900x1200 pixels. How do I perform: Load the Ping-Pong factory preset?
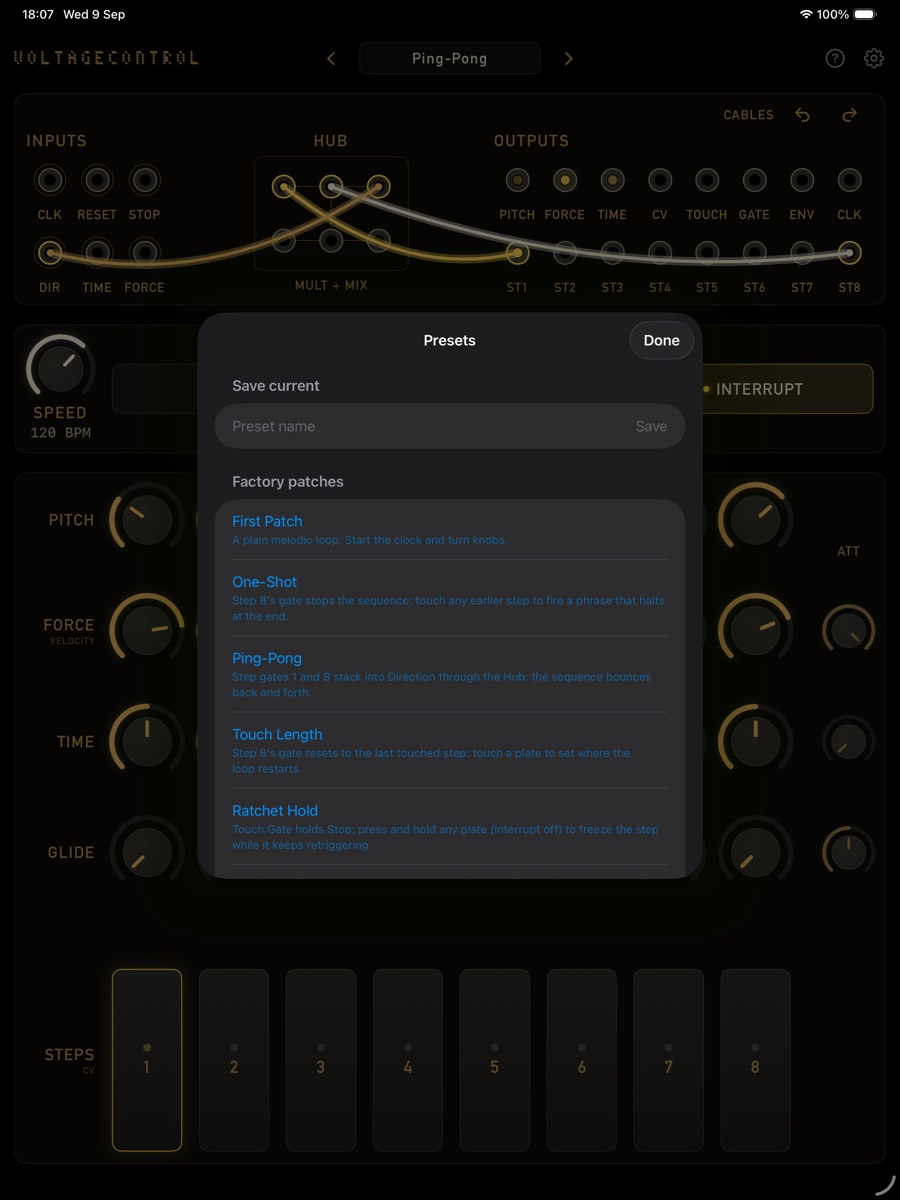pyautogui.click(x=450, y=674)
